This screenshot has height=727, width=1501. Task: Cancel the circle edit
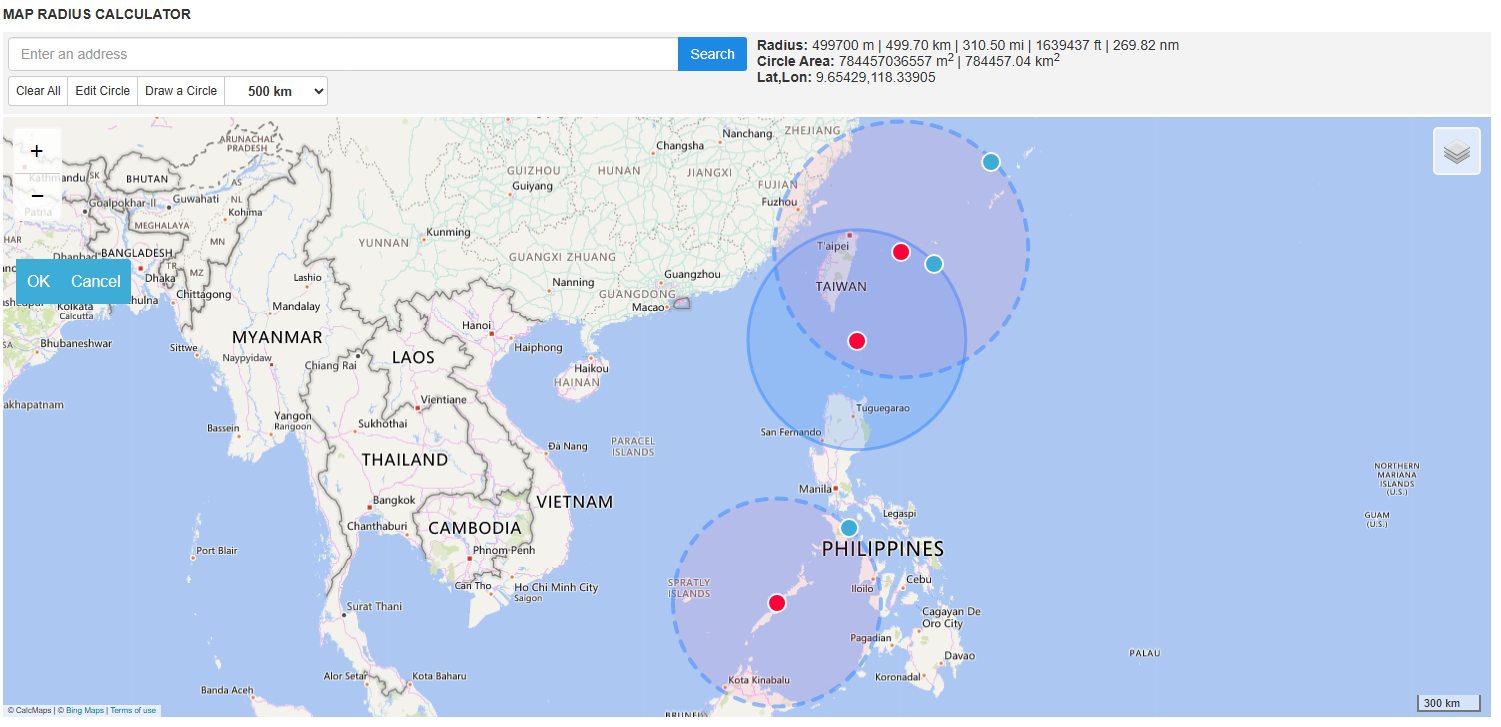coord(96,281)
